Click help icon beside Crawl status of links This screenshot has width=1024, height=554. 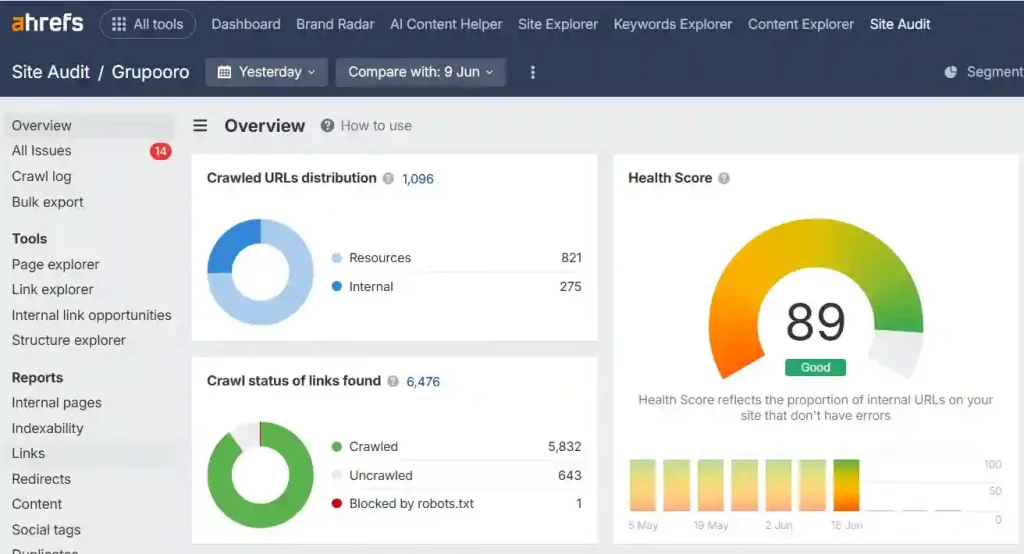point(392,381)
